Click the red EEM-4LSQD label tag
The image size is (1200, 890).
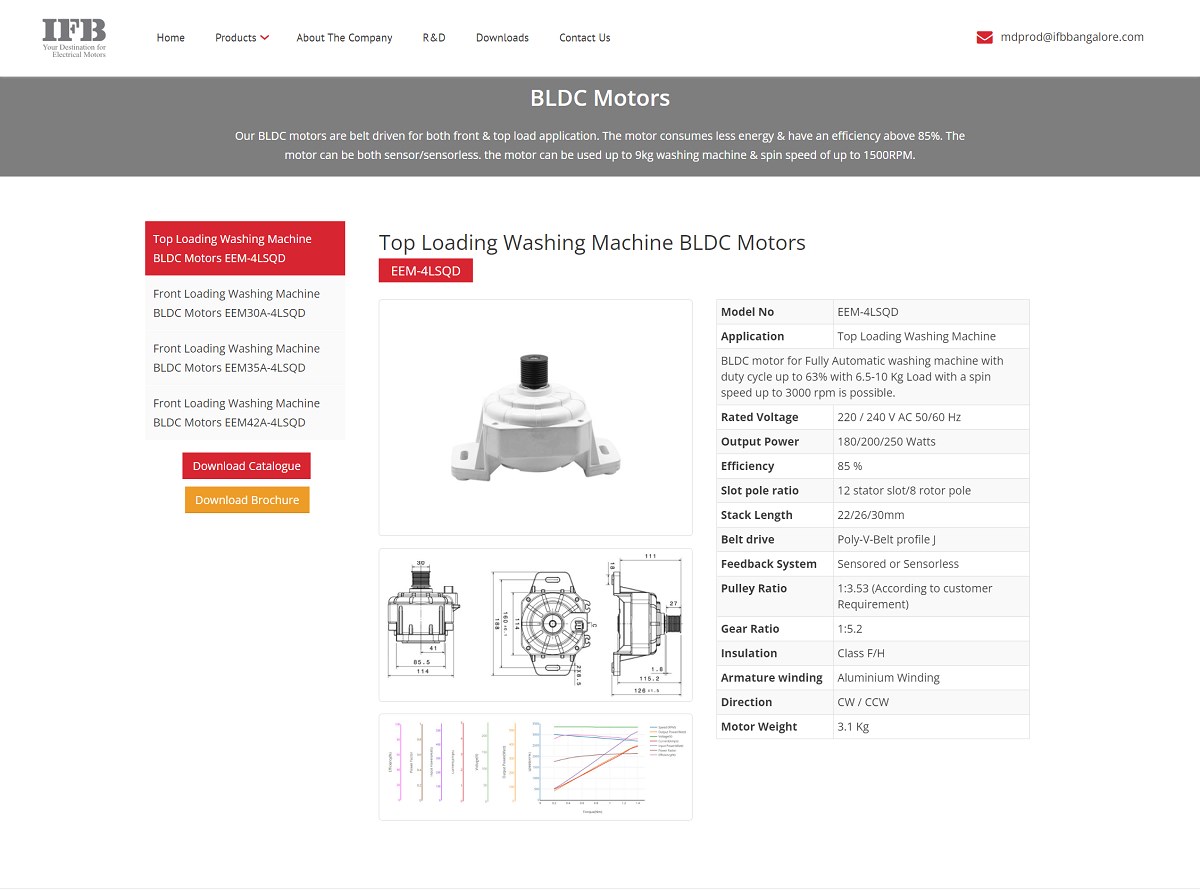click(x=425, y=270)
